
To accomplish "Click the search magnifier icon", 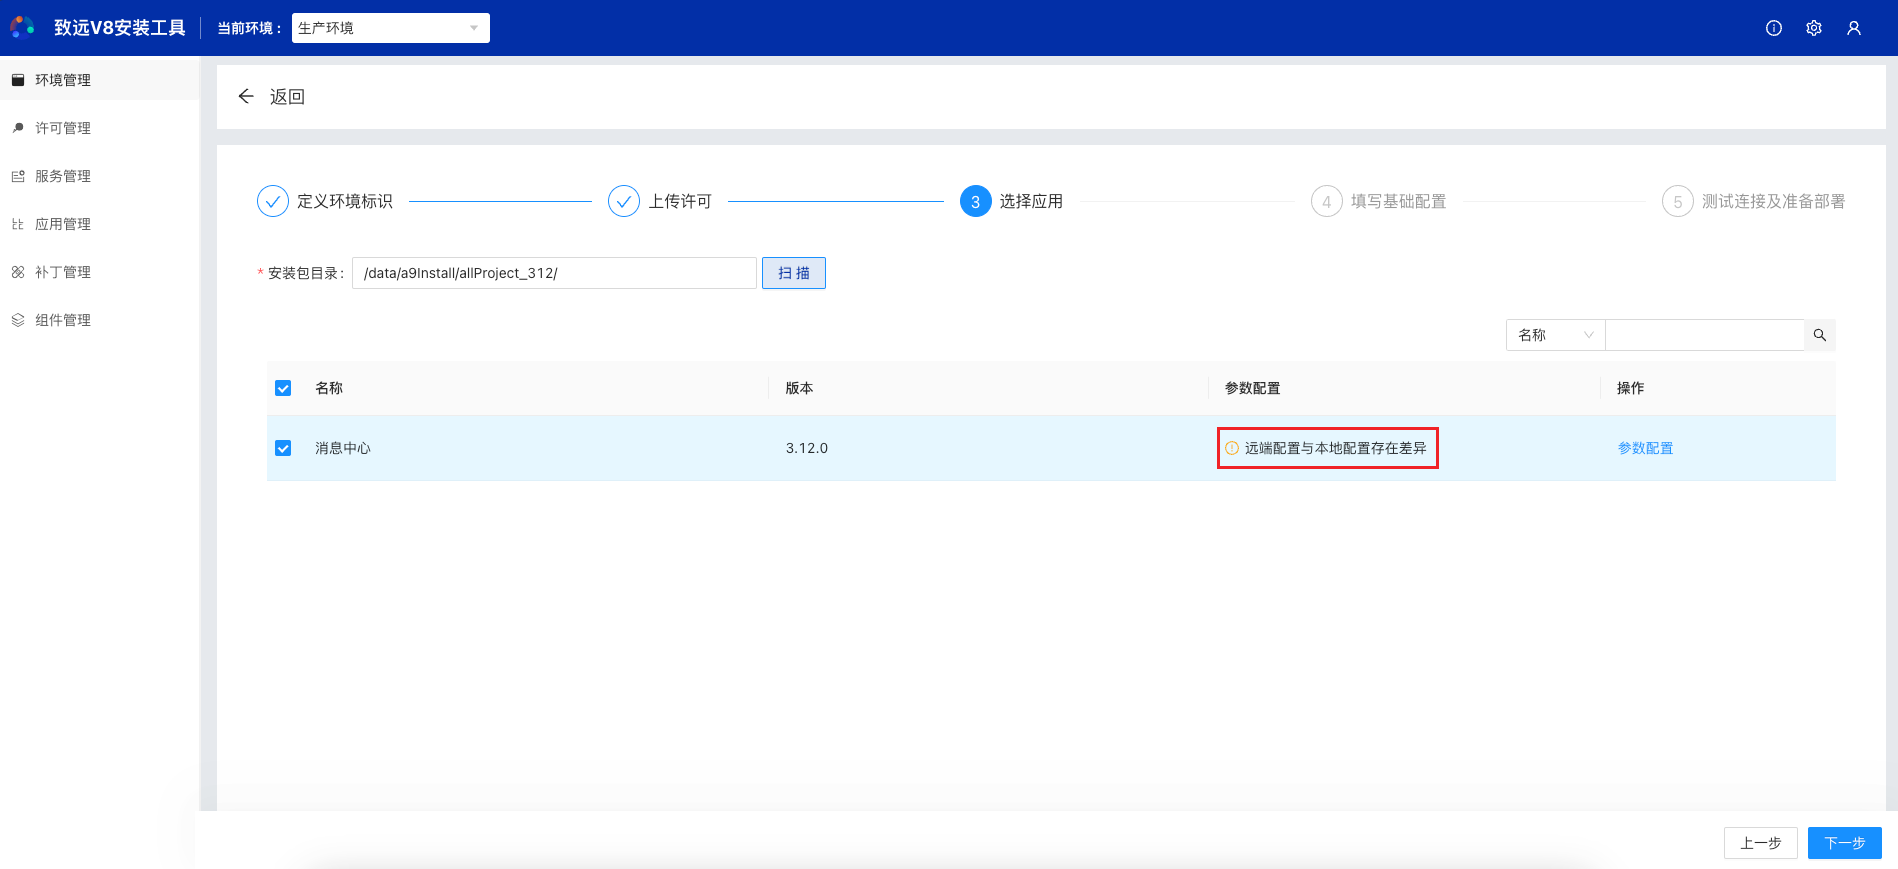I will pyautogui.click(x=1819, y=335).
